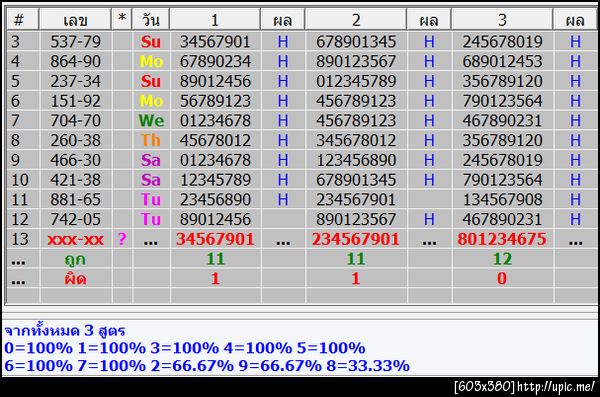Image resolution: width=600 pixels, height=397 pixels.
Task: Click the 742-05 cell
Action: coord(75,219)
